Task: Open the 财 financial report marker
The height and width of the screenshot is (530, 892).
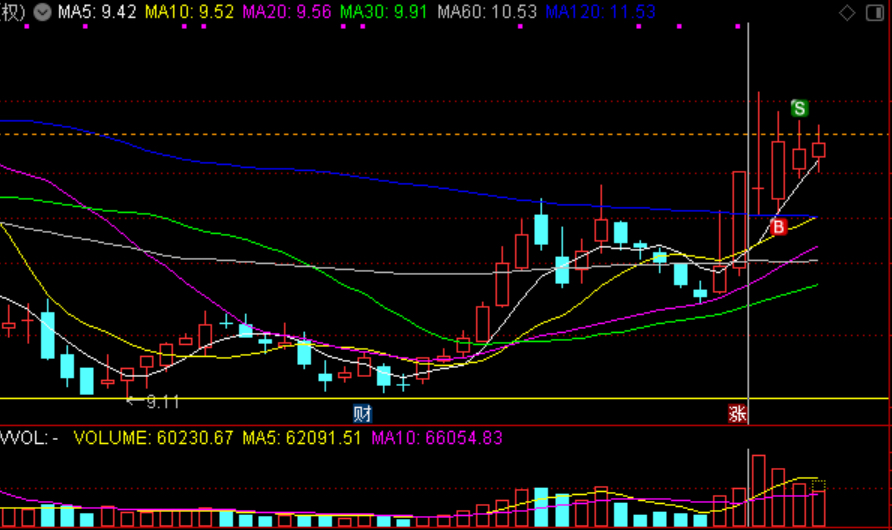Action: coord(362,413)
